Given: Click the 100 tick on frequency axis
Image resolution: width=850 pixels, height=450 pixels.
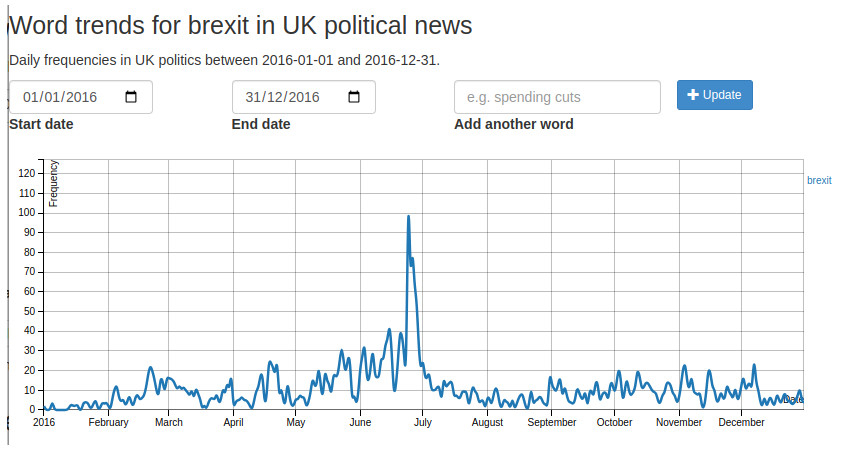Looking at the screenshot, I should point(27,212).
